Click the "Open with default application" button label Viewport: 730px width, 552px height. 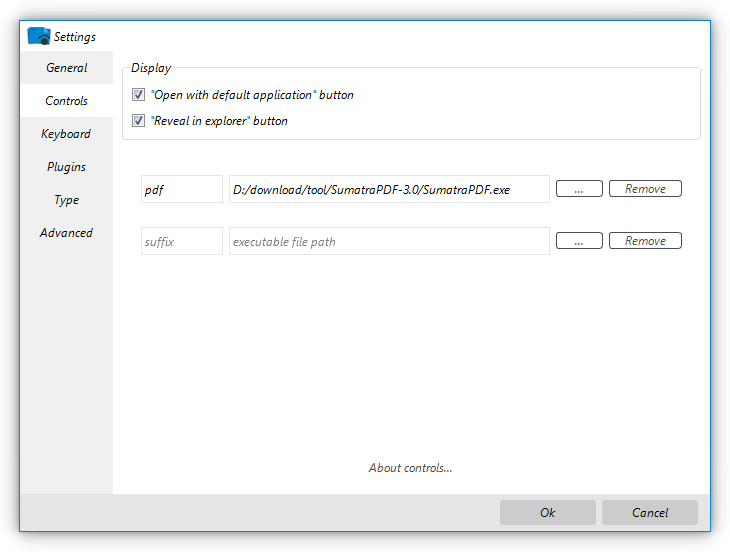252,95
